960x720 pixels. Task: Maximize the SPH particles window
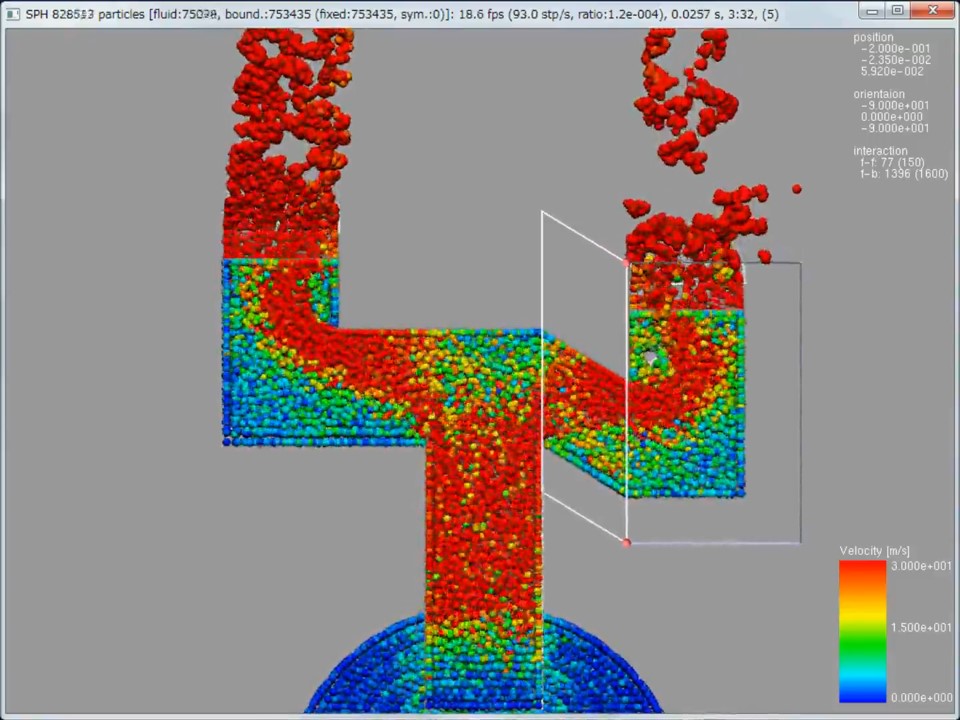coord(897,10)
